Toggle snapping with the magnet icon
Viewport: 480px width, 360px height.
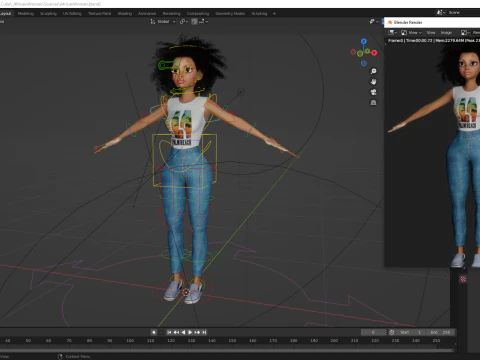click(x=194, y=22)
